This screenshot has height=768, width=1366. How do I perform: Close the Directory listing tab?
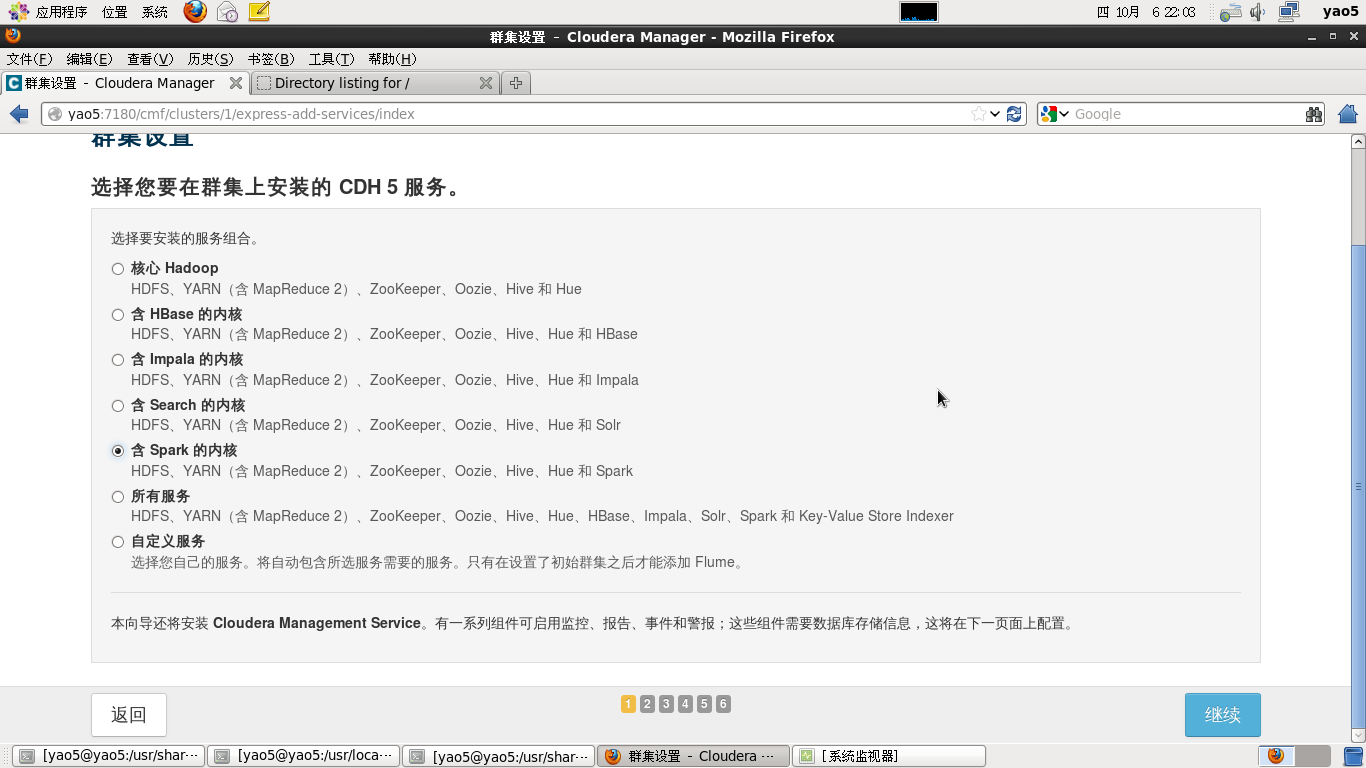pos(486,83)
